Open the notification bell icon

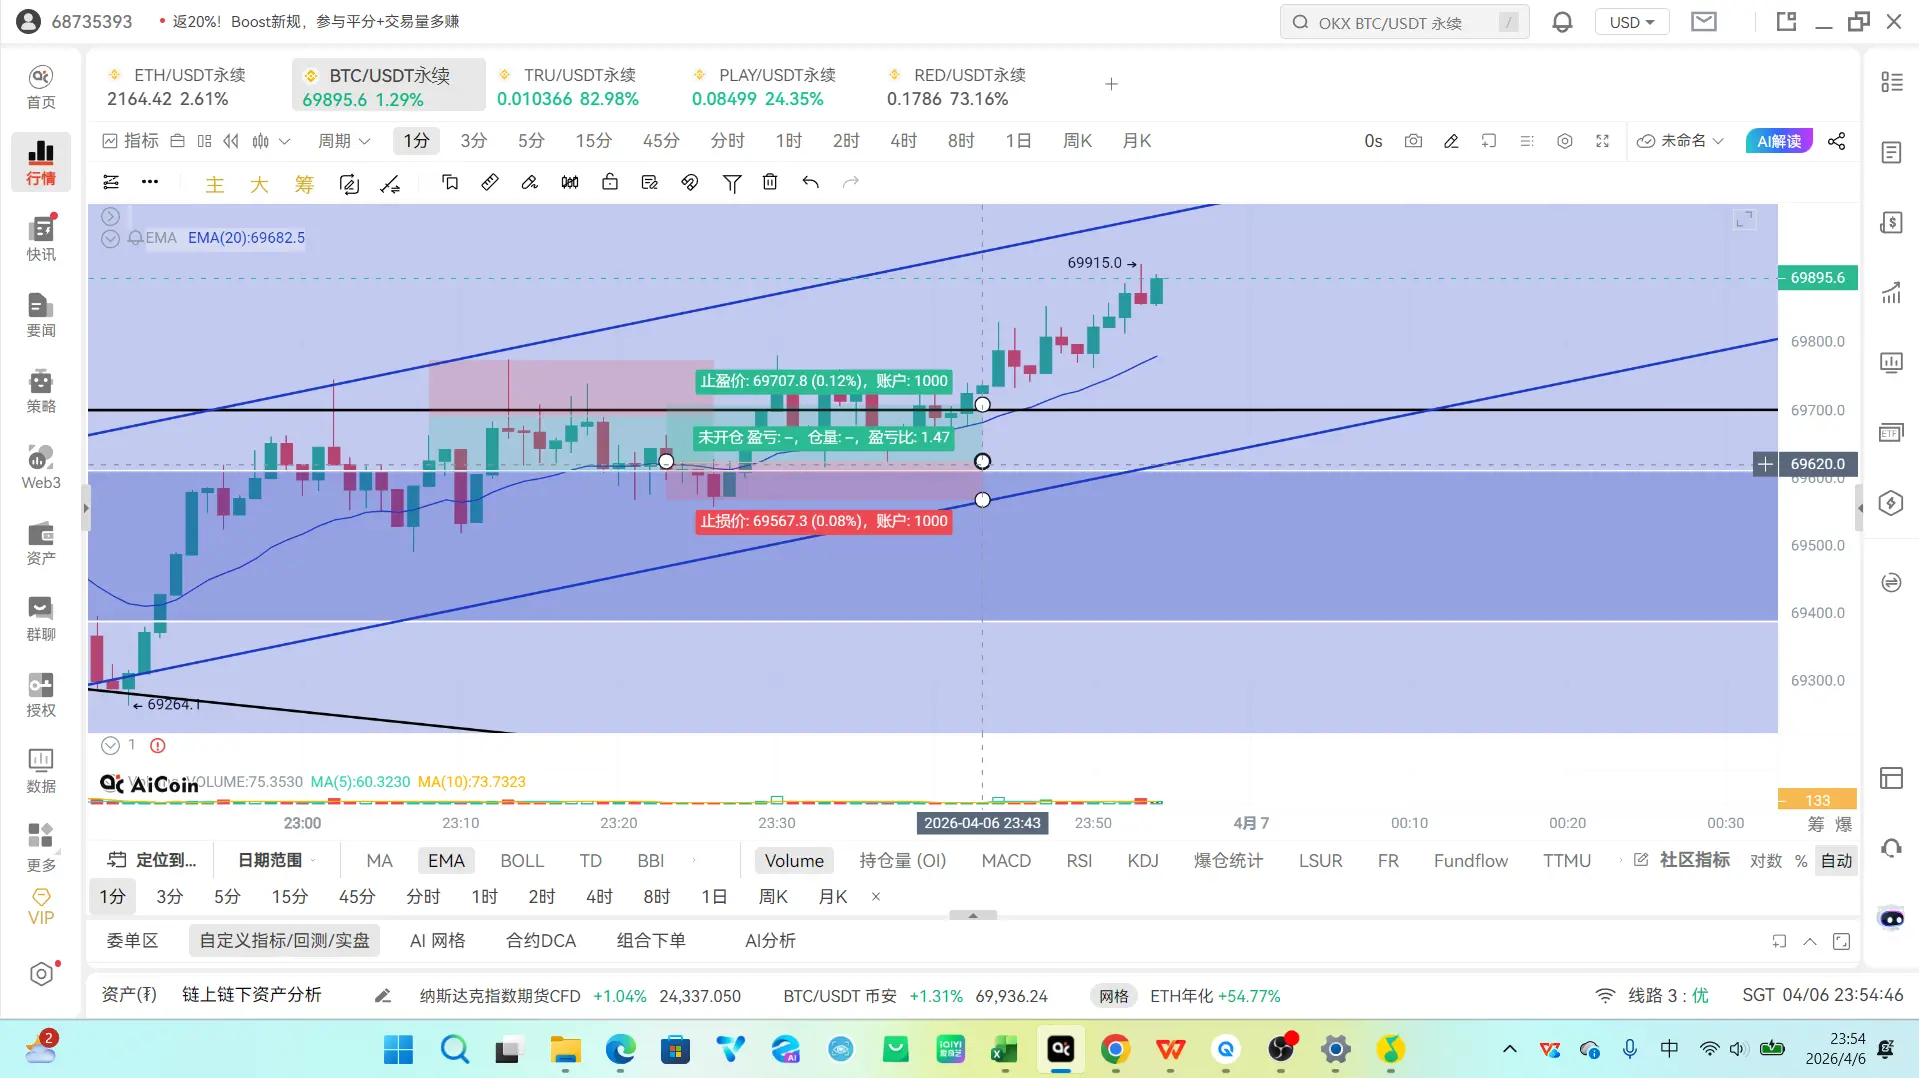[1562, 22]
